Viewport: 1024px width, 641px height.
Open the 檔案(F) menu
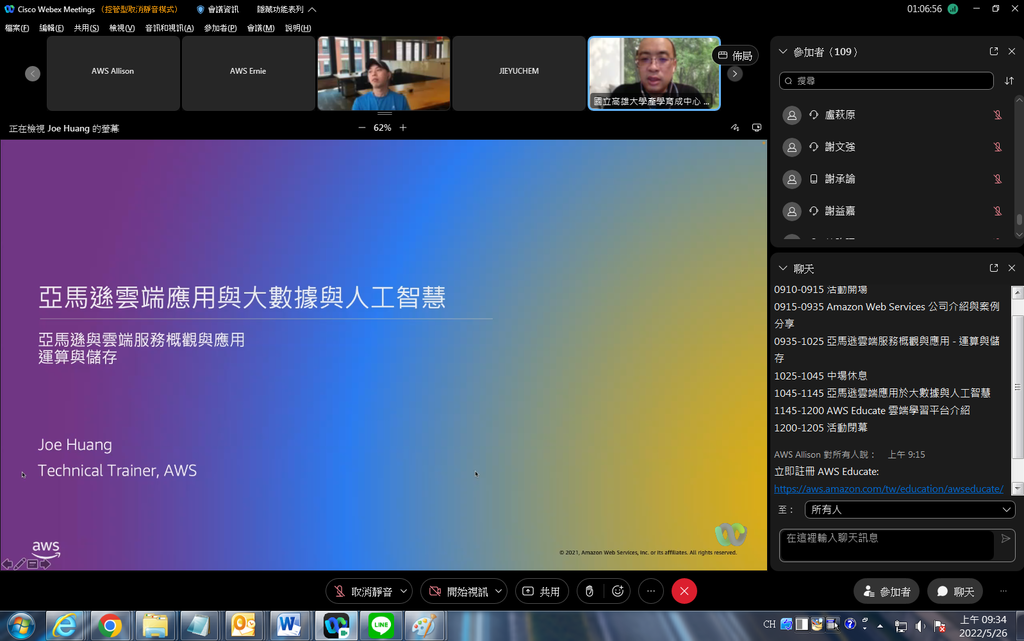(x=17, y=28)
